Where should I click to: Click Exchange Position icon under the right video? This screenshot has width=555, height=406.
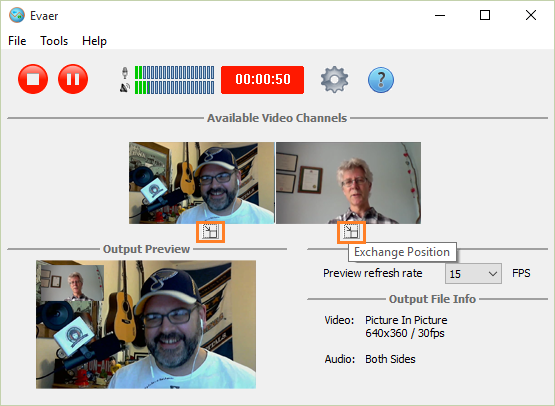[351, 232]
